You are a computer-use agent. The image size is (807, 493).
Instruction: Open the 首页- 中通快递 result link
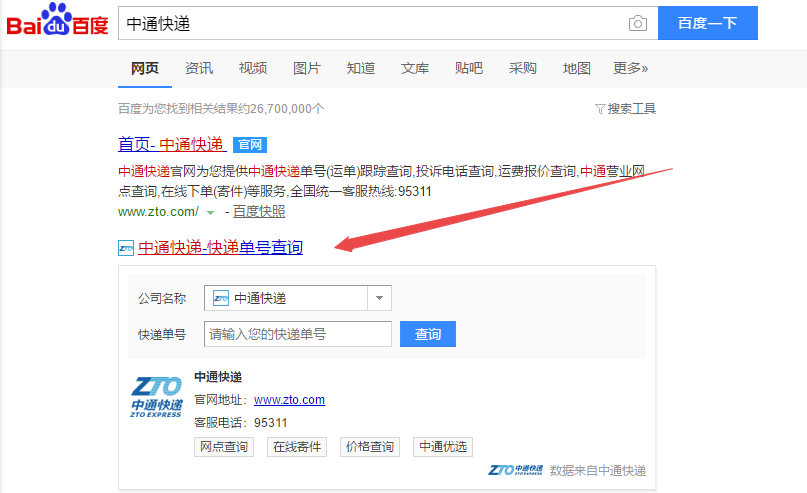(172, 144)
